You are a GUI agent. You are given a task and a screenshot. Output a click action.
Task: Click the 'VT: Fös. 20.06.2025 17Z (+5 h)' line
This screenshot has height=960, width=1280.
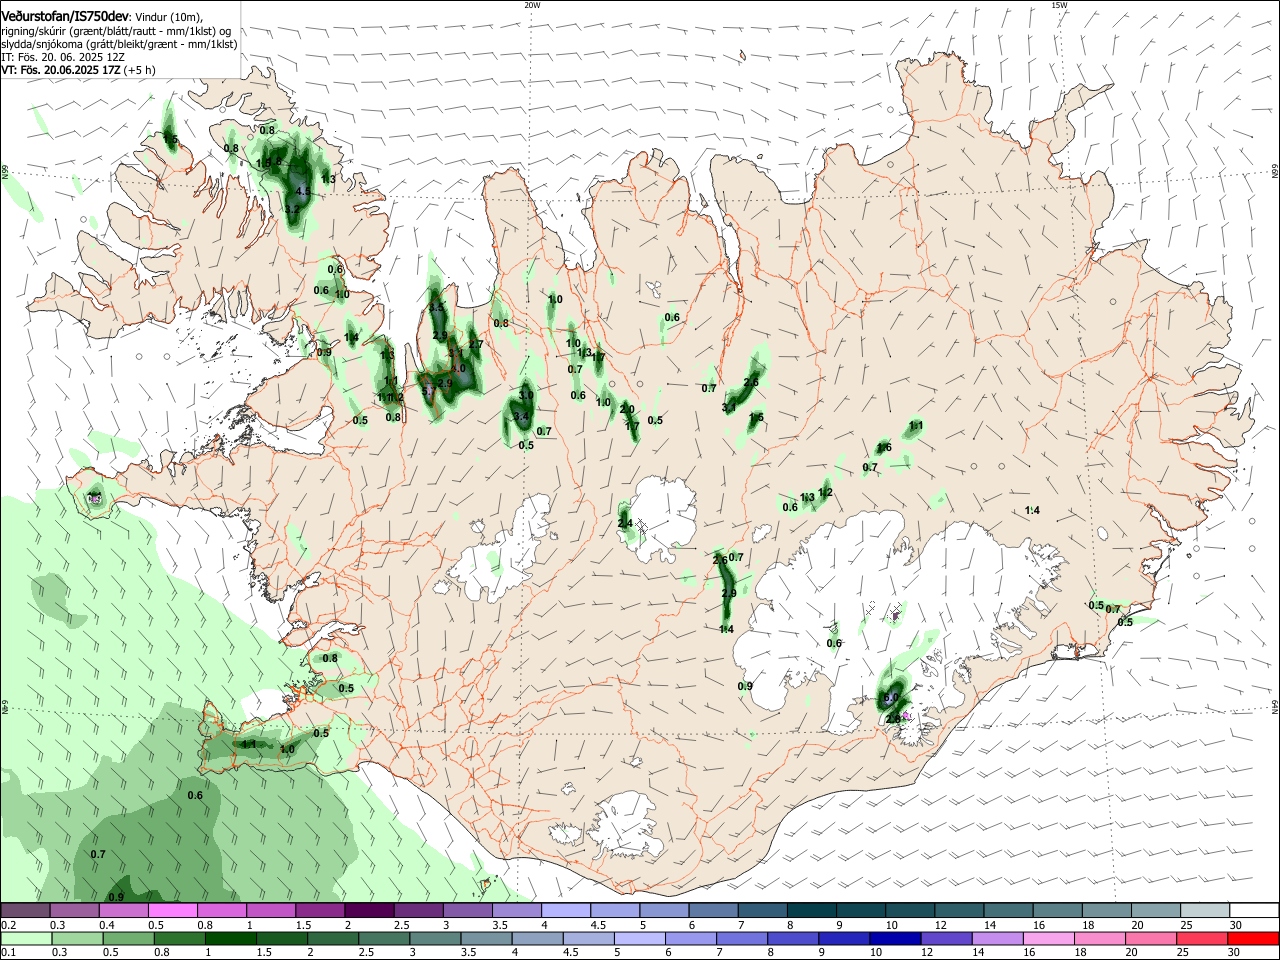78,71
